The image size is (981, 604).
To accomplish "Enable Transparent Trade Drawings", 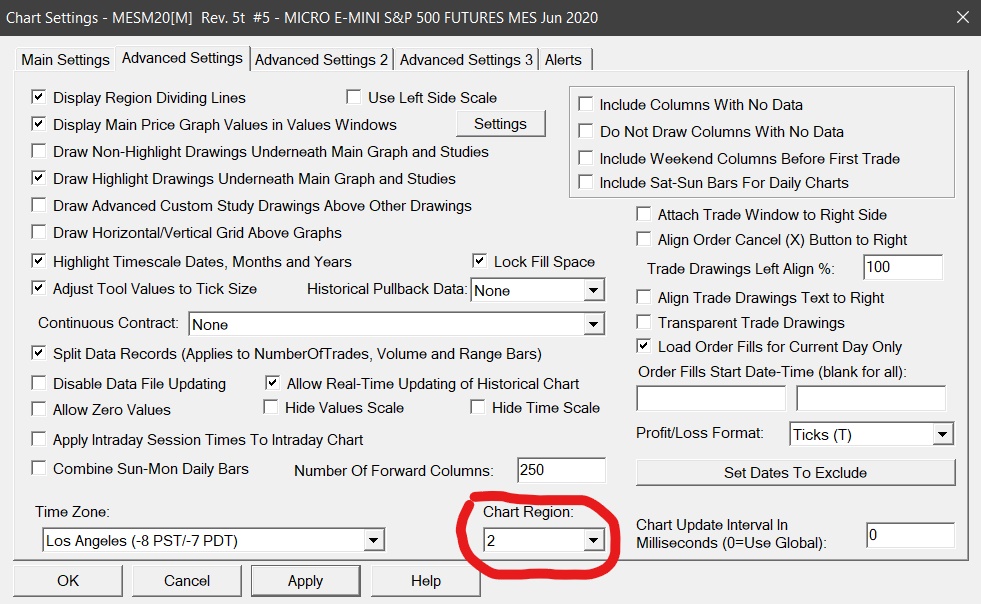I will click(x=643, y=322).
